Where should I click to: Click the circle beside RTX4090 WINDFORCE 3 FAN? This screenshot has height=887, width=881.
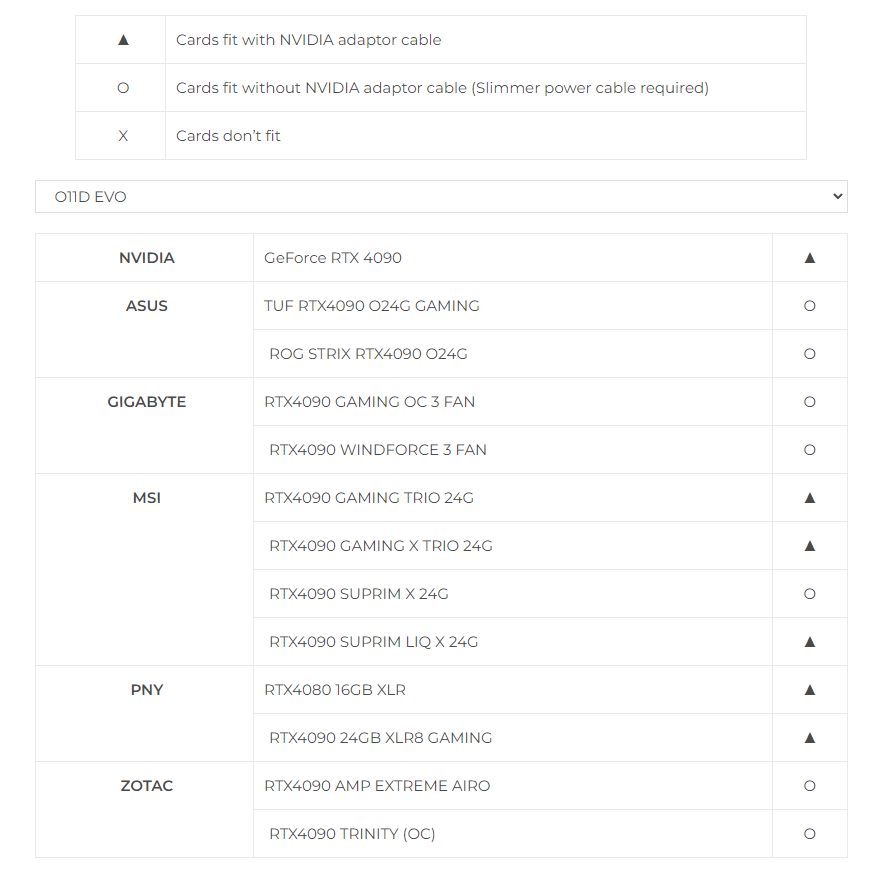click(x=810, y=450)
